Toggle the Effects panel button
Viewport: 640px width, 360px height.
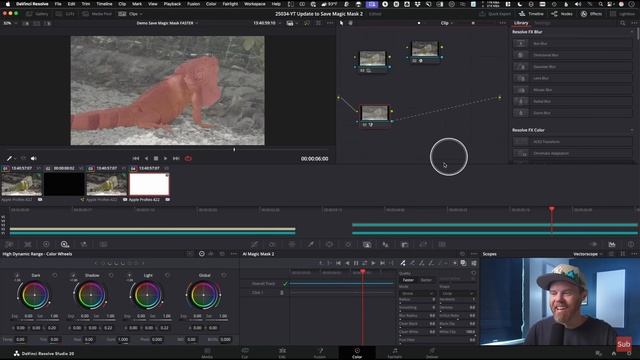coord(591,14)
